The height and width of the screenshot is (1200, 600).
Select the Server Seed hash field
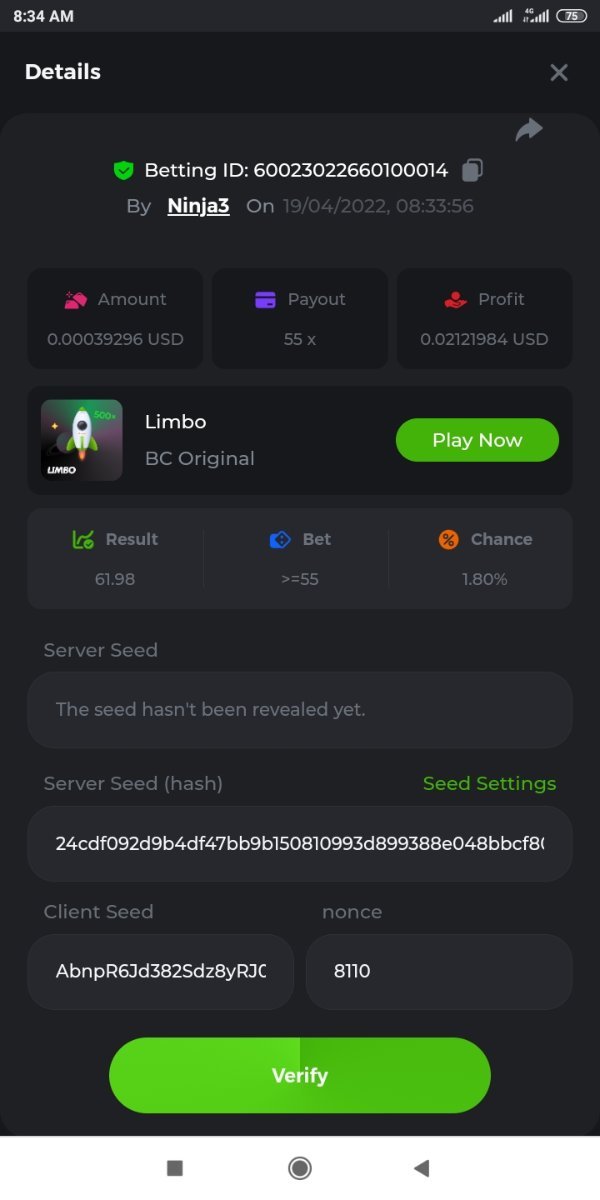click(x=300, y=843)
